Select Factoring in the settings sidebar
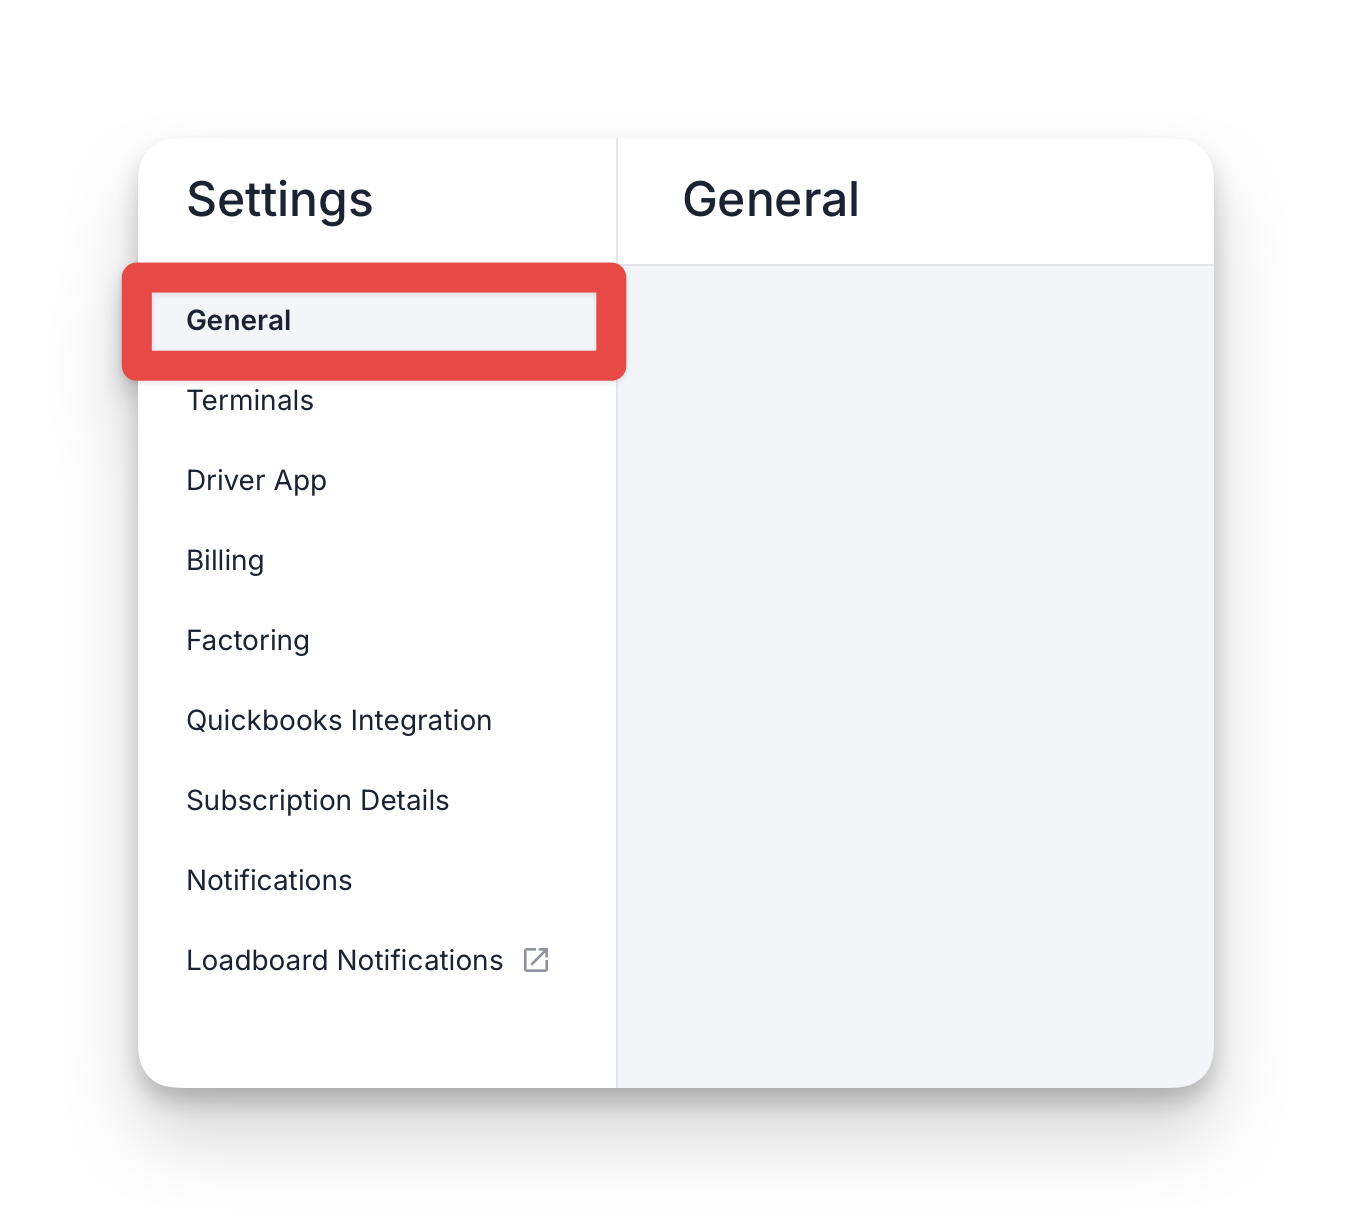 pos(248,641)
